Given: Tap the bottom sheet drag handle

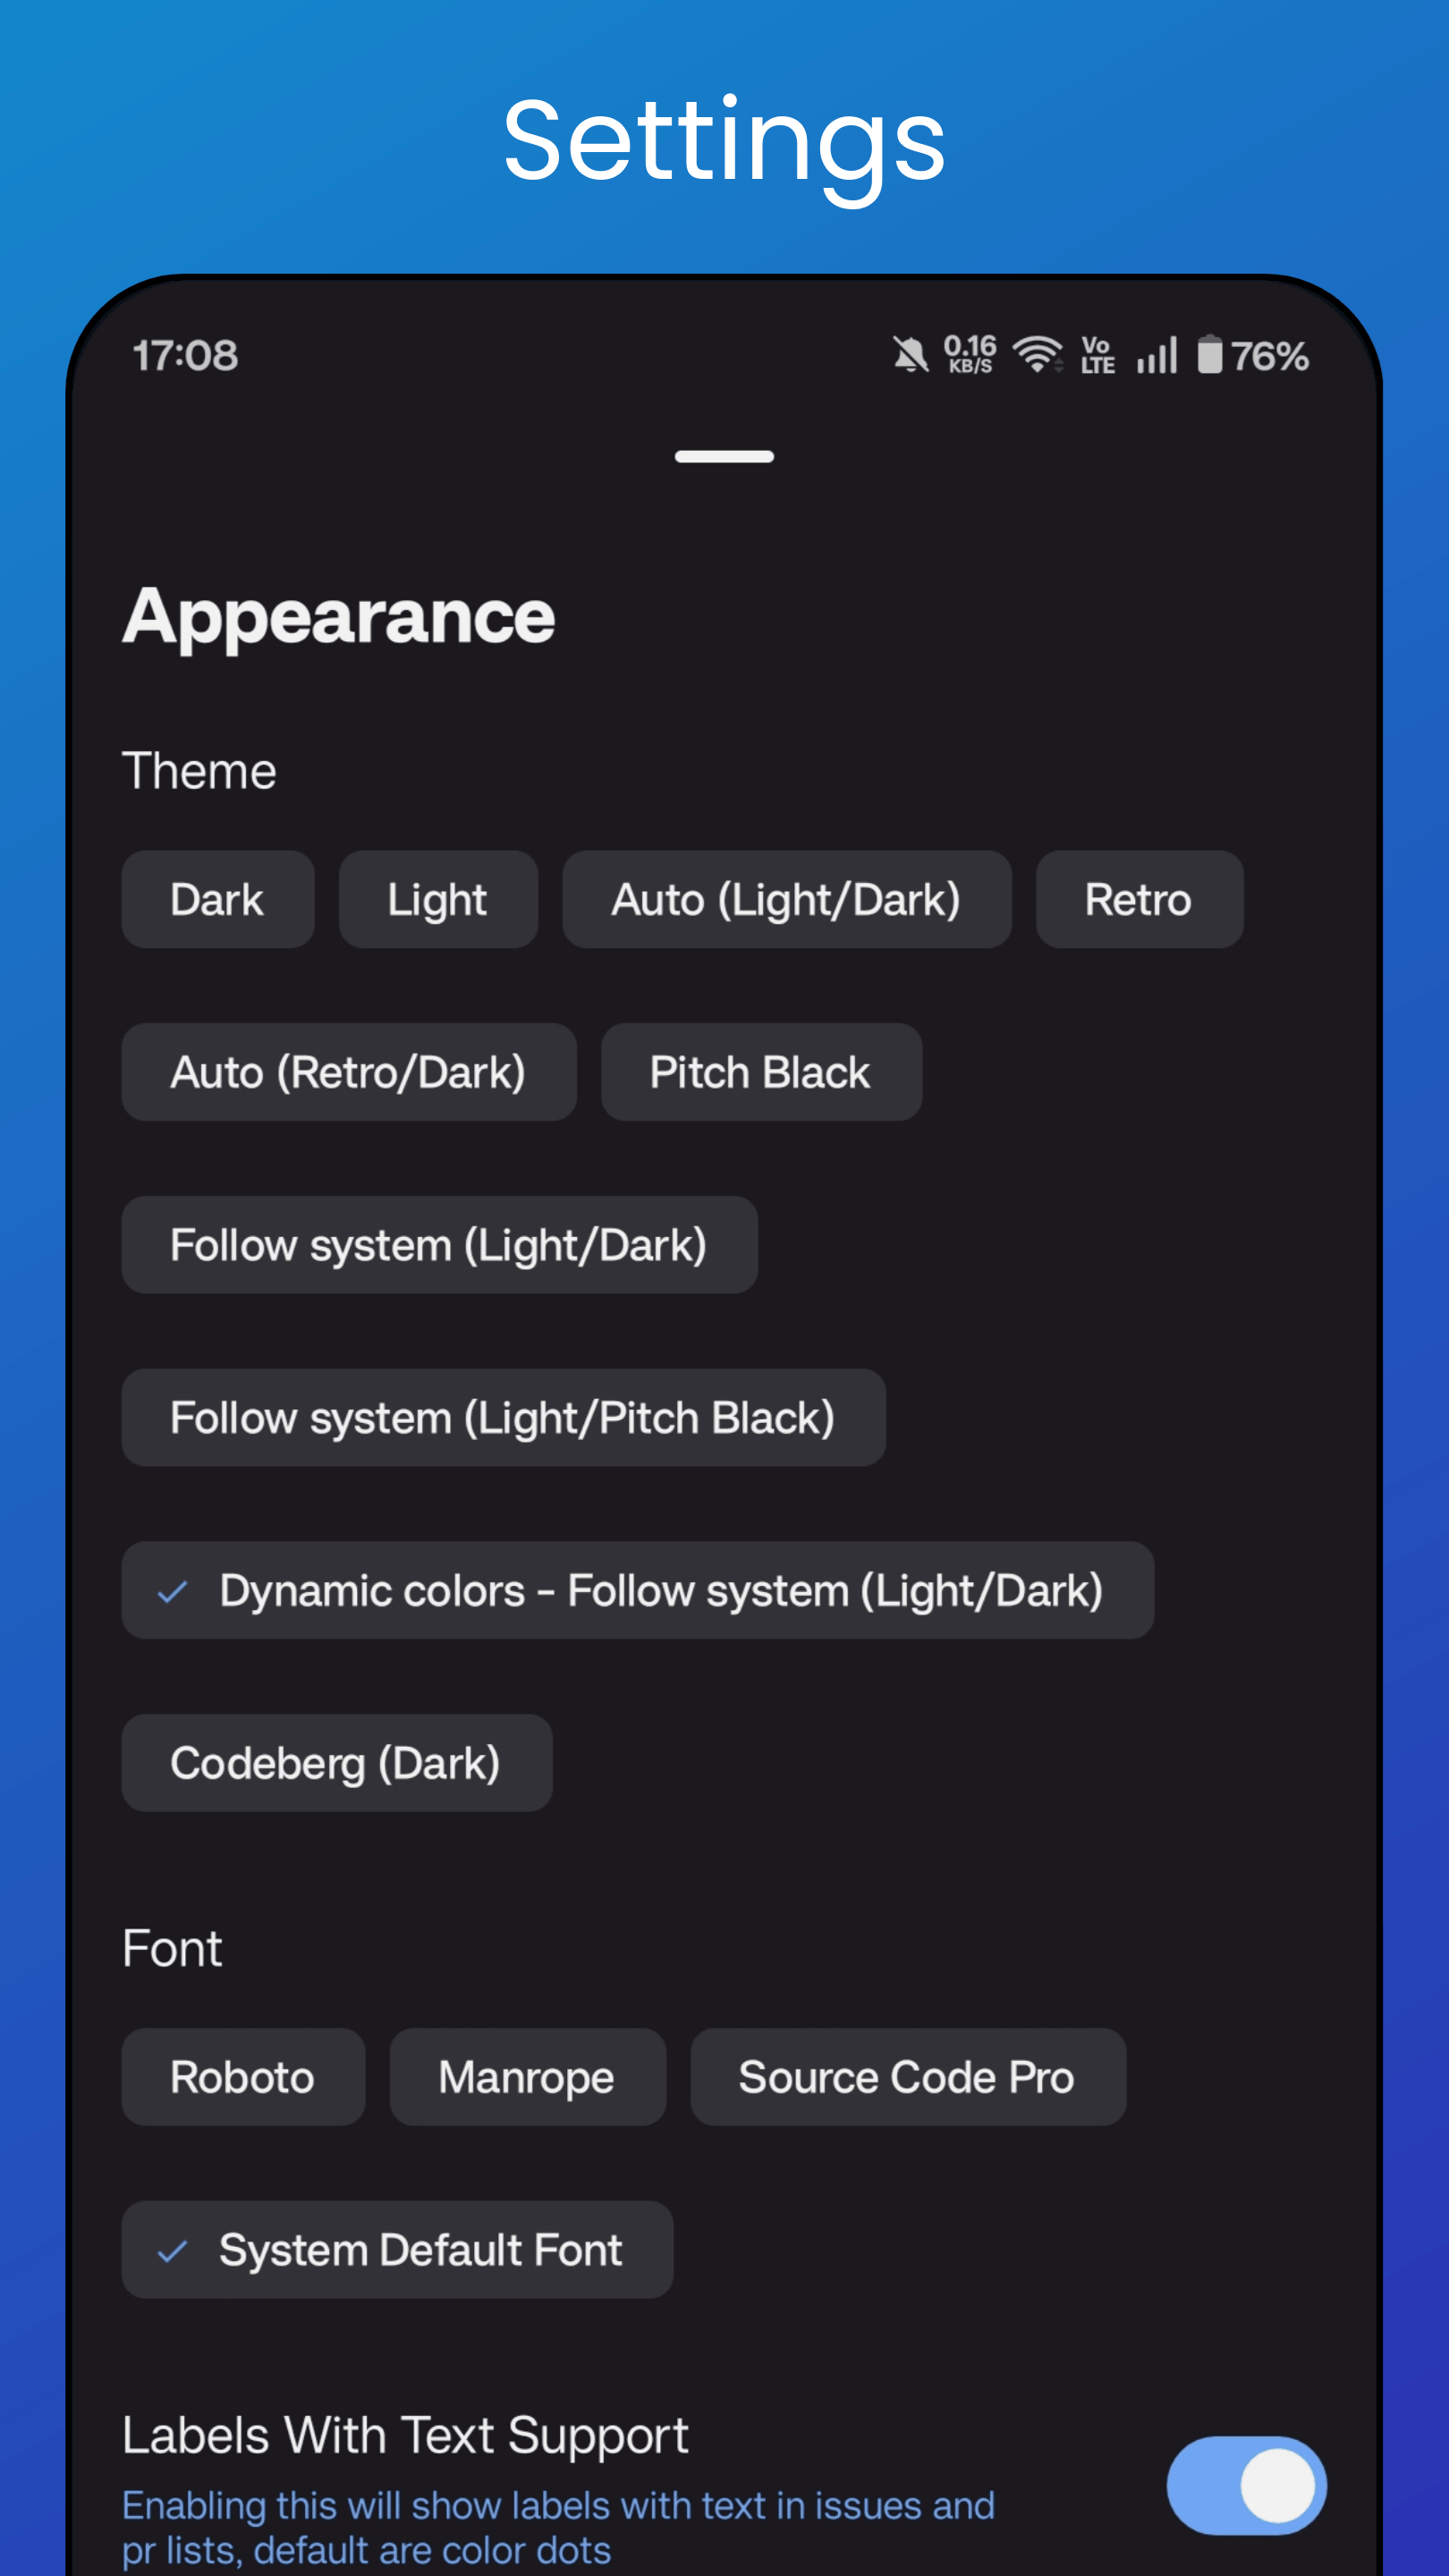Looking at the screenshot, I should coord(724,456).
